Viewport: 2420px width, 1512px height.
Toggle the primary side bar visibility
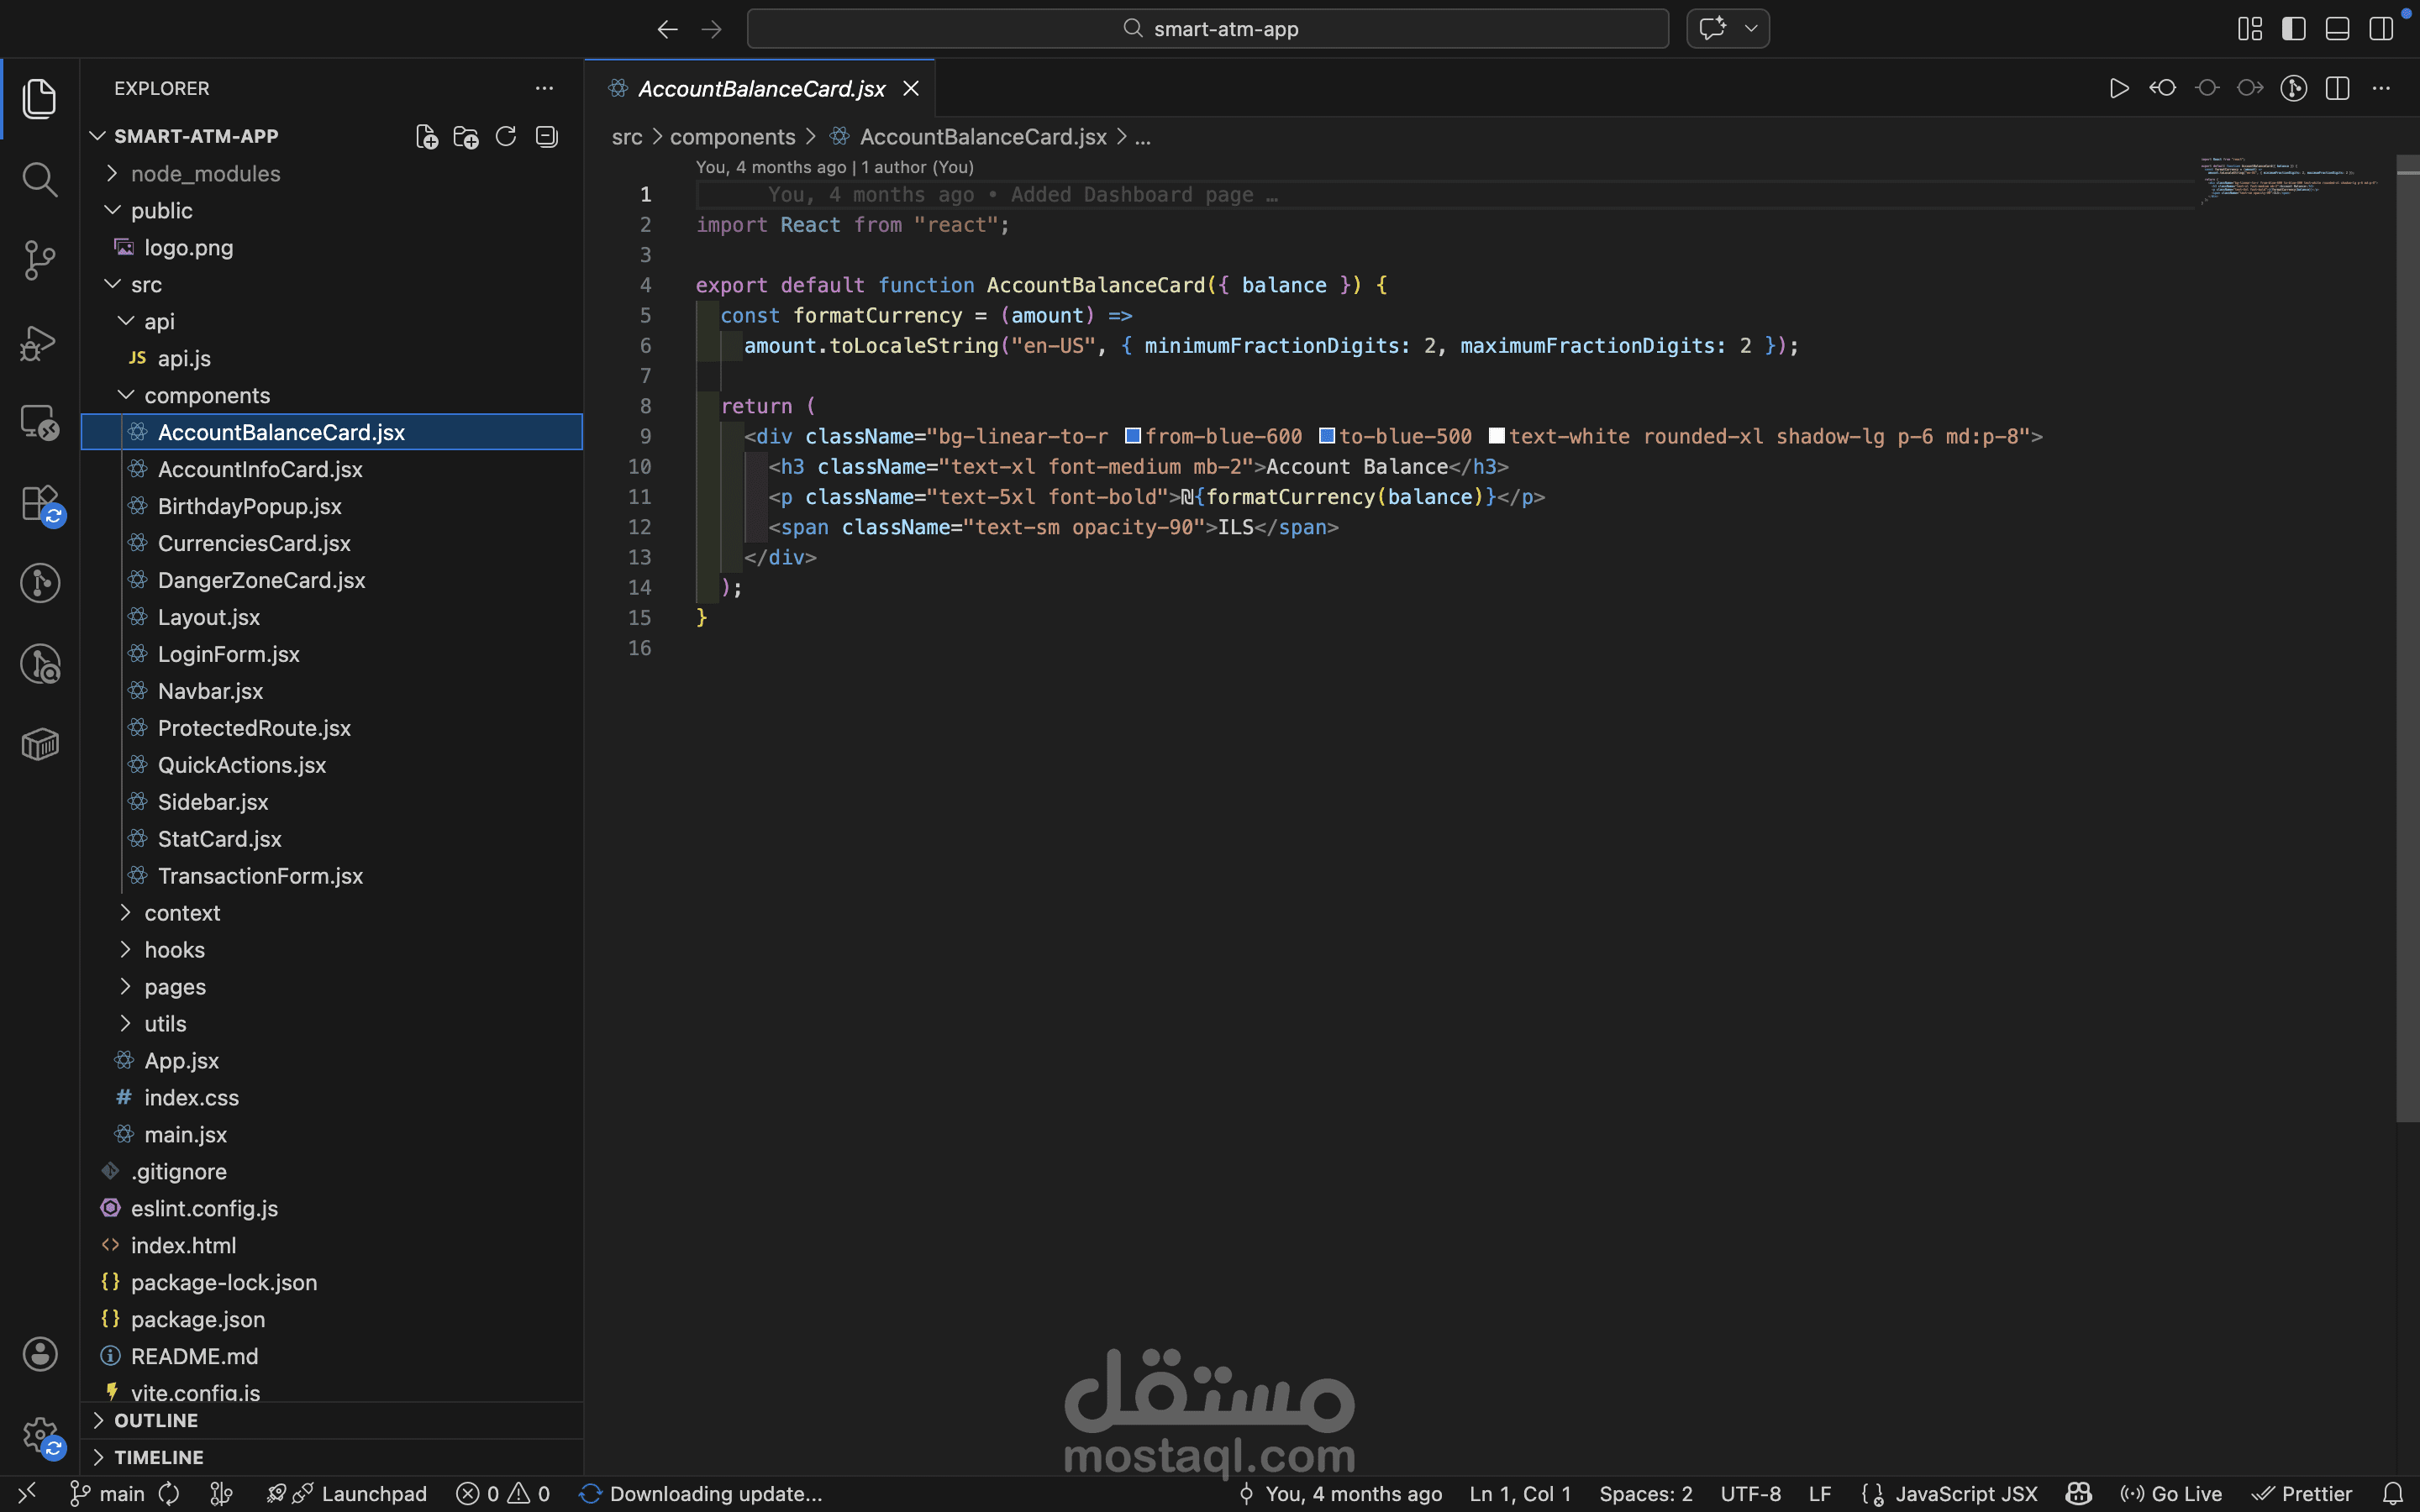pyautogui.click(x=2294, y=29)
